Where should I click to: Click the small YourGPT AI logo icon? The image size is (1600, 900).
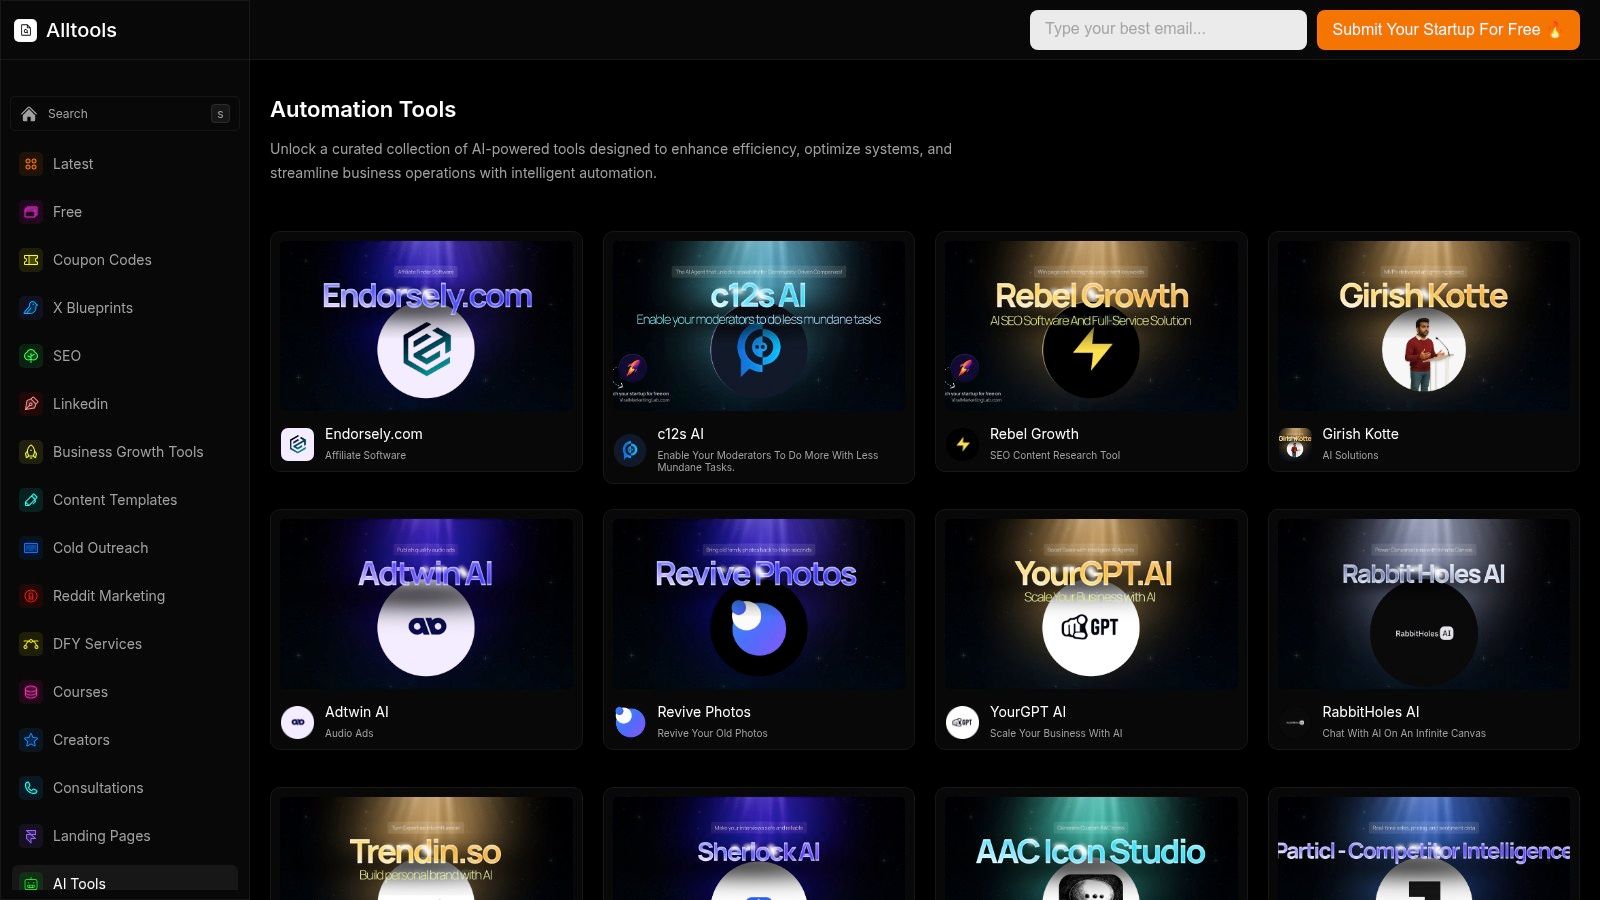pyautogui.click(x=962, y=722)
